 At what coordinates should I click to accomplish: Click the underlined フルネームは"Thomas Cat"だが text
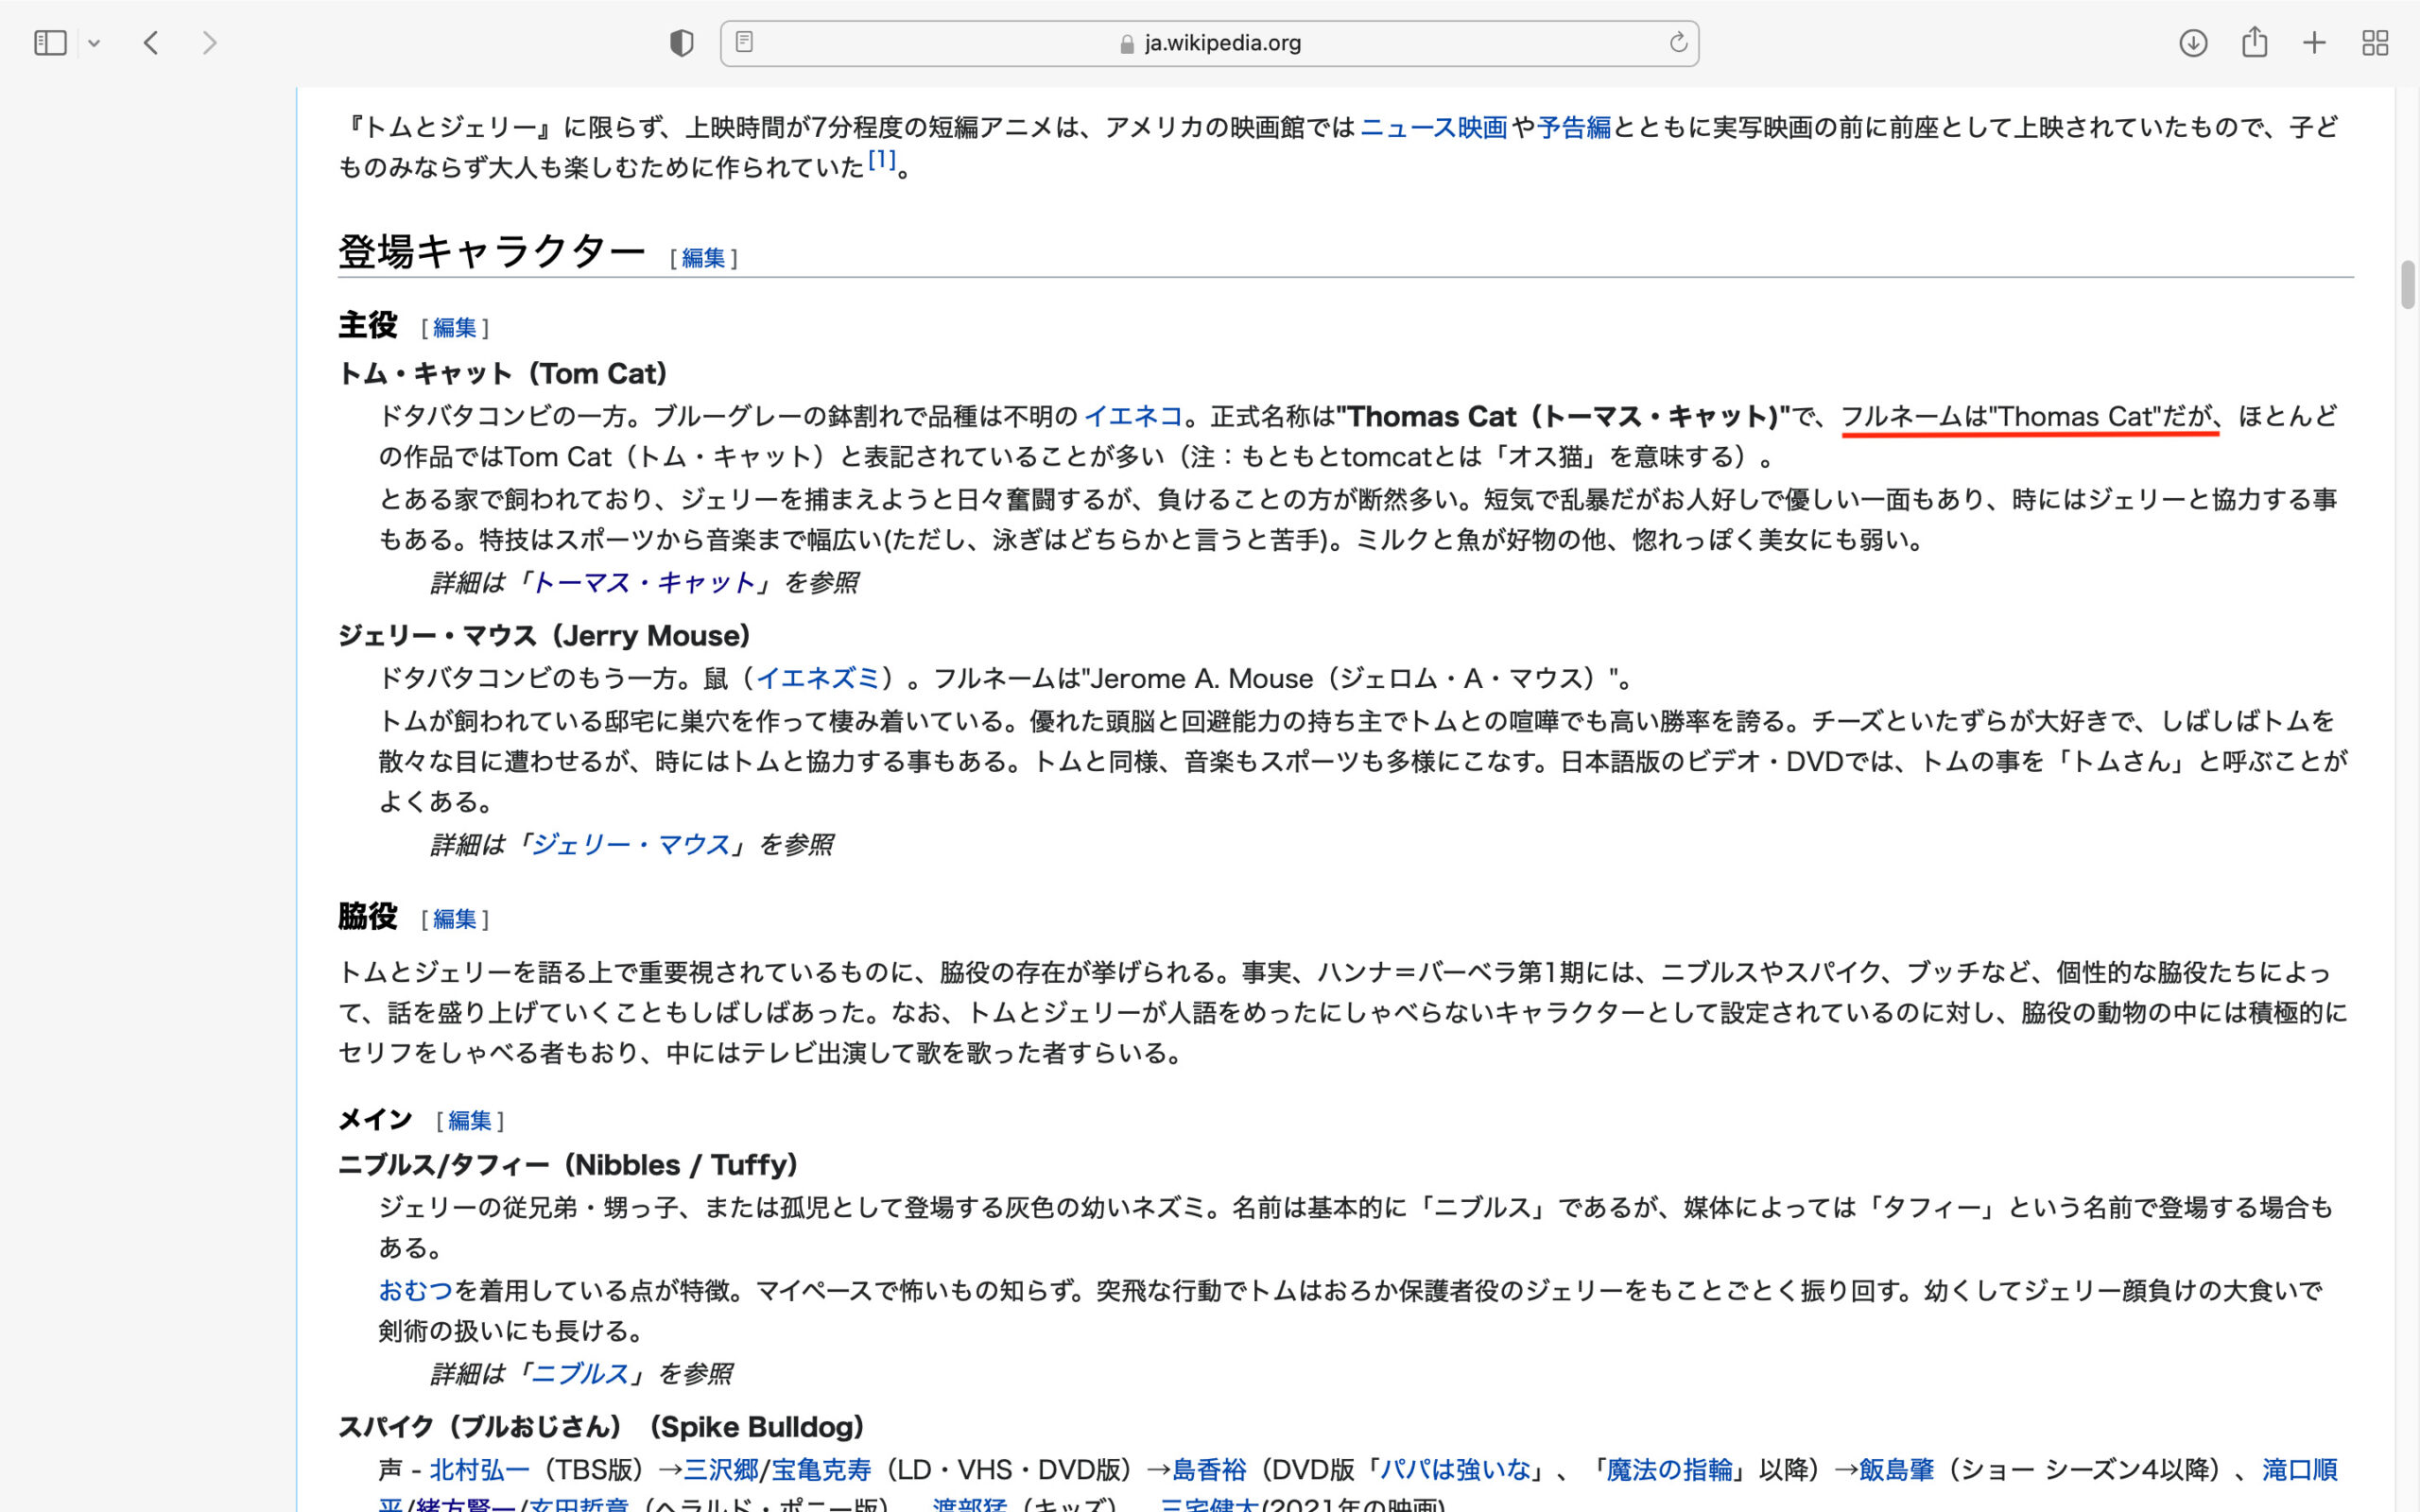point(2029,416)
